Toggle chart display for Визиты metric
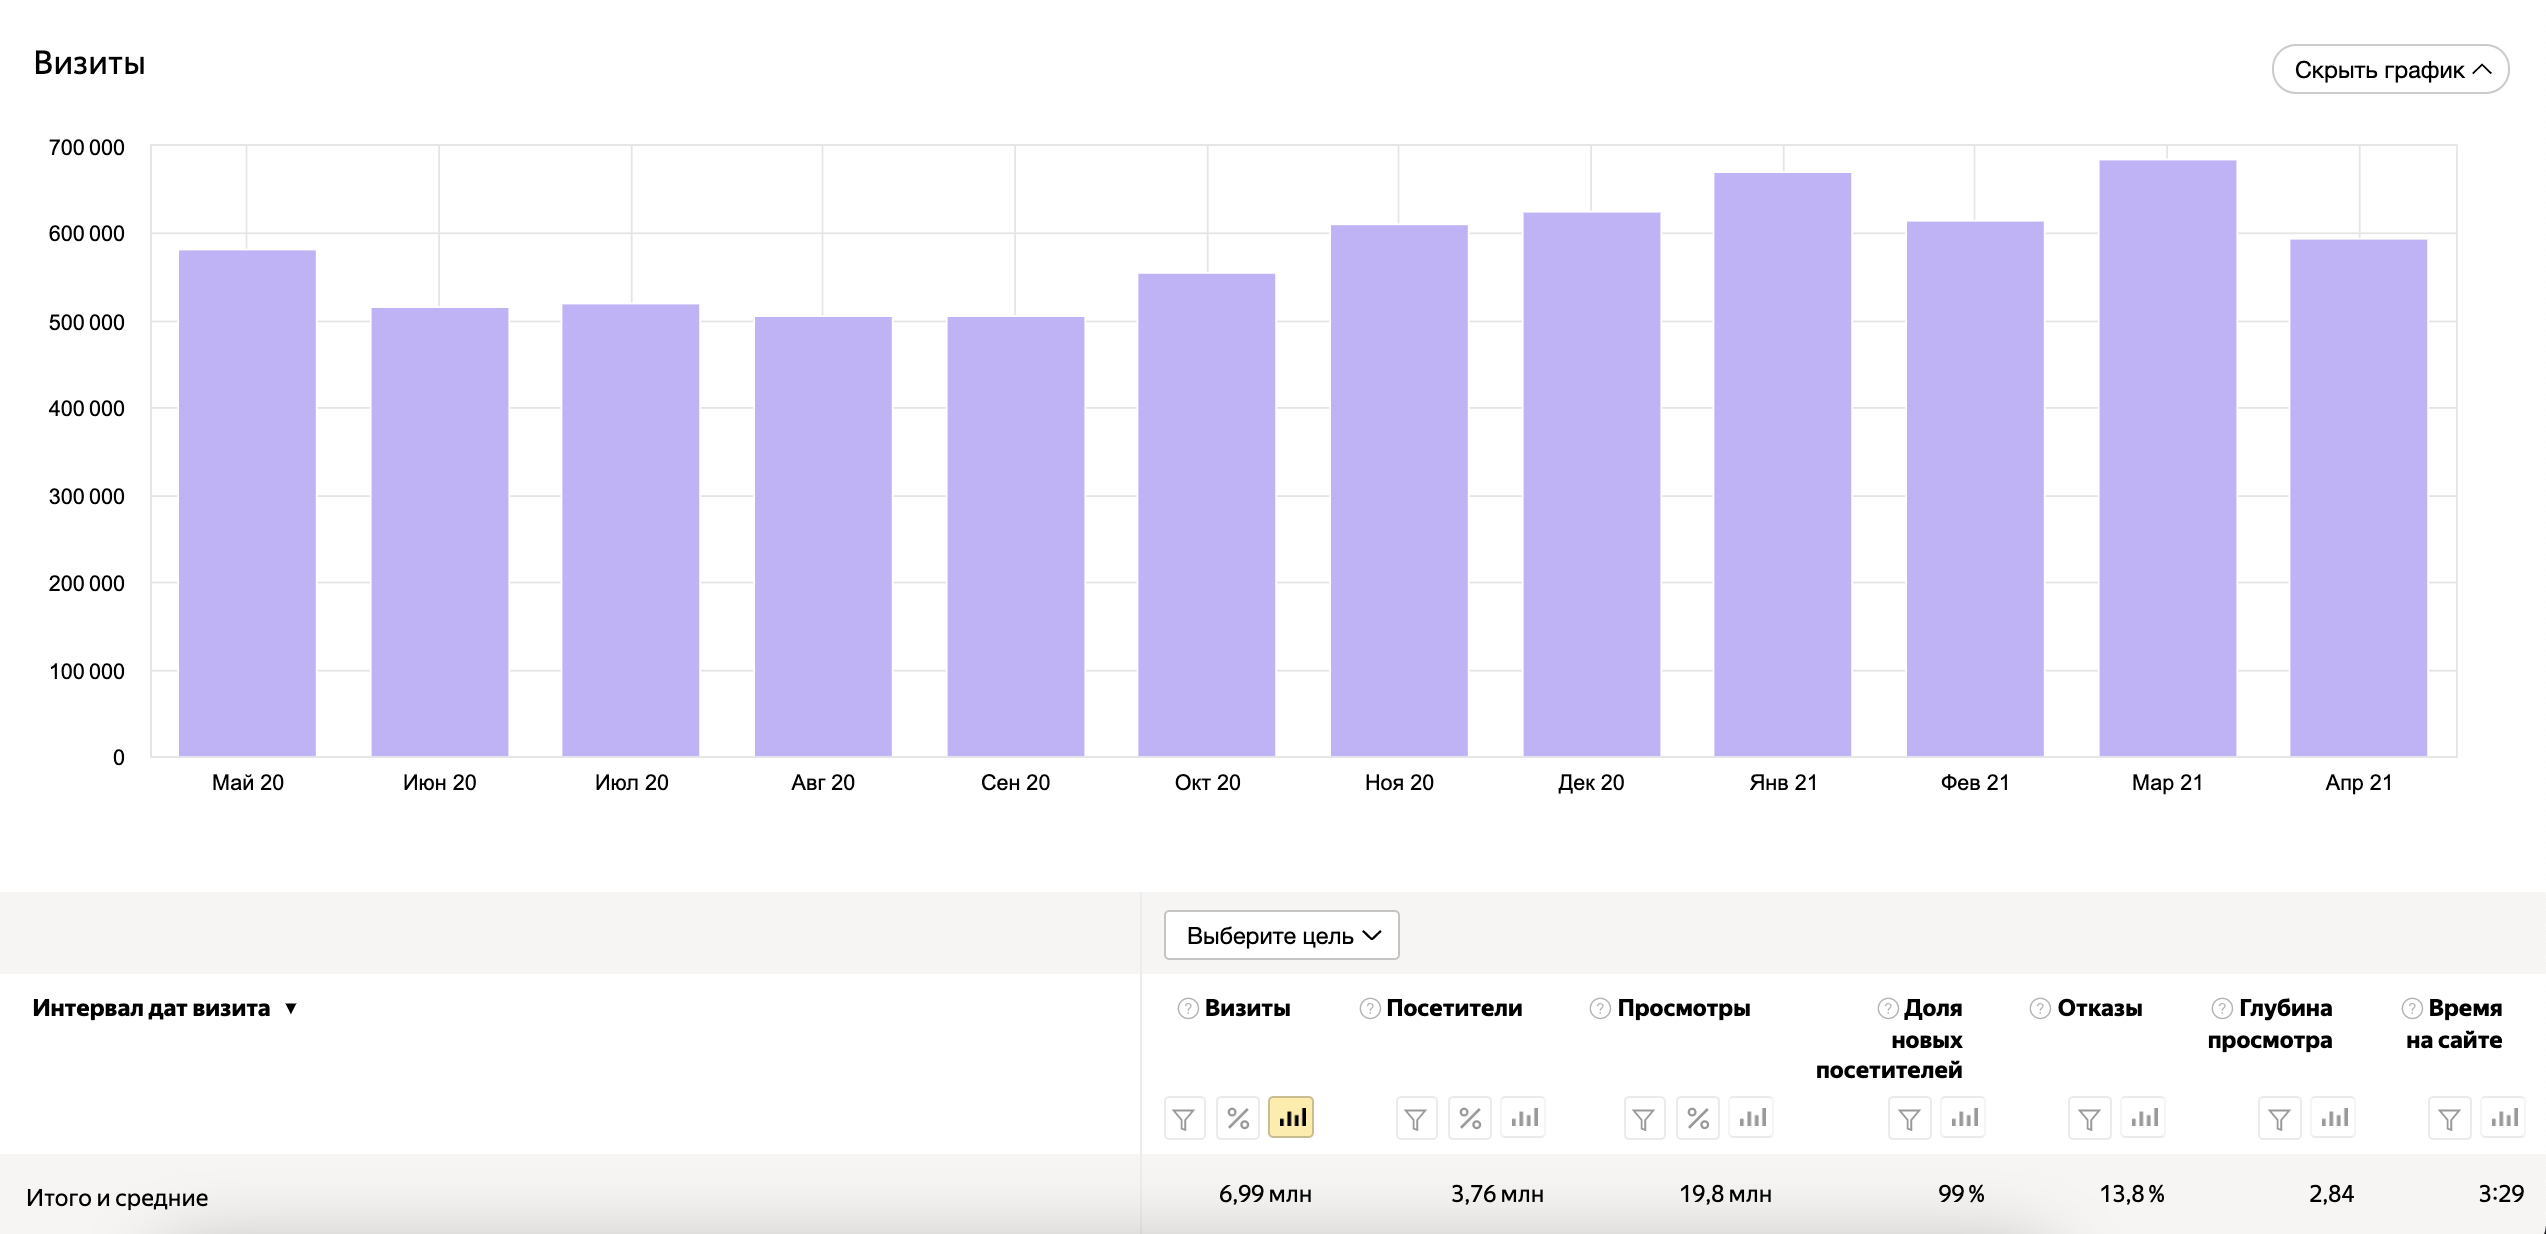This screenshot has width=2546, height=1234. pos(1291,1118)
